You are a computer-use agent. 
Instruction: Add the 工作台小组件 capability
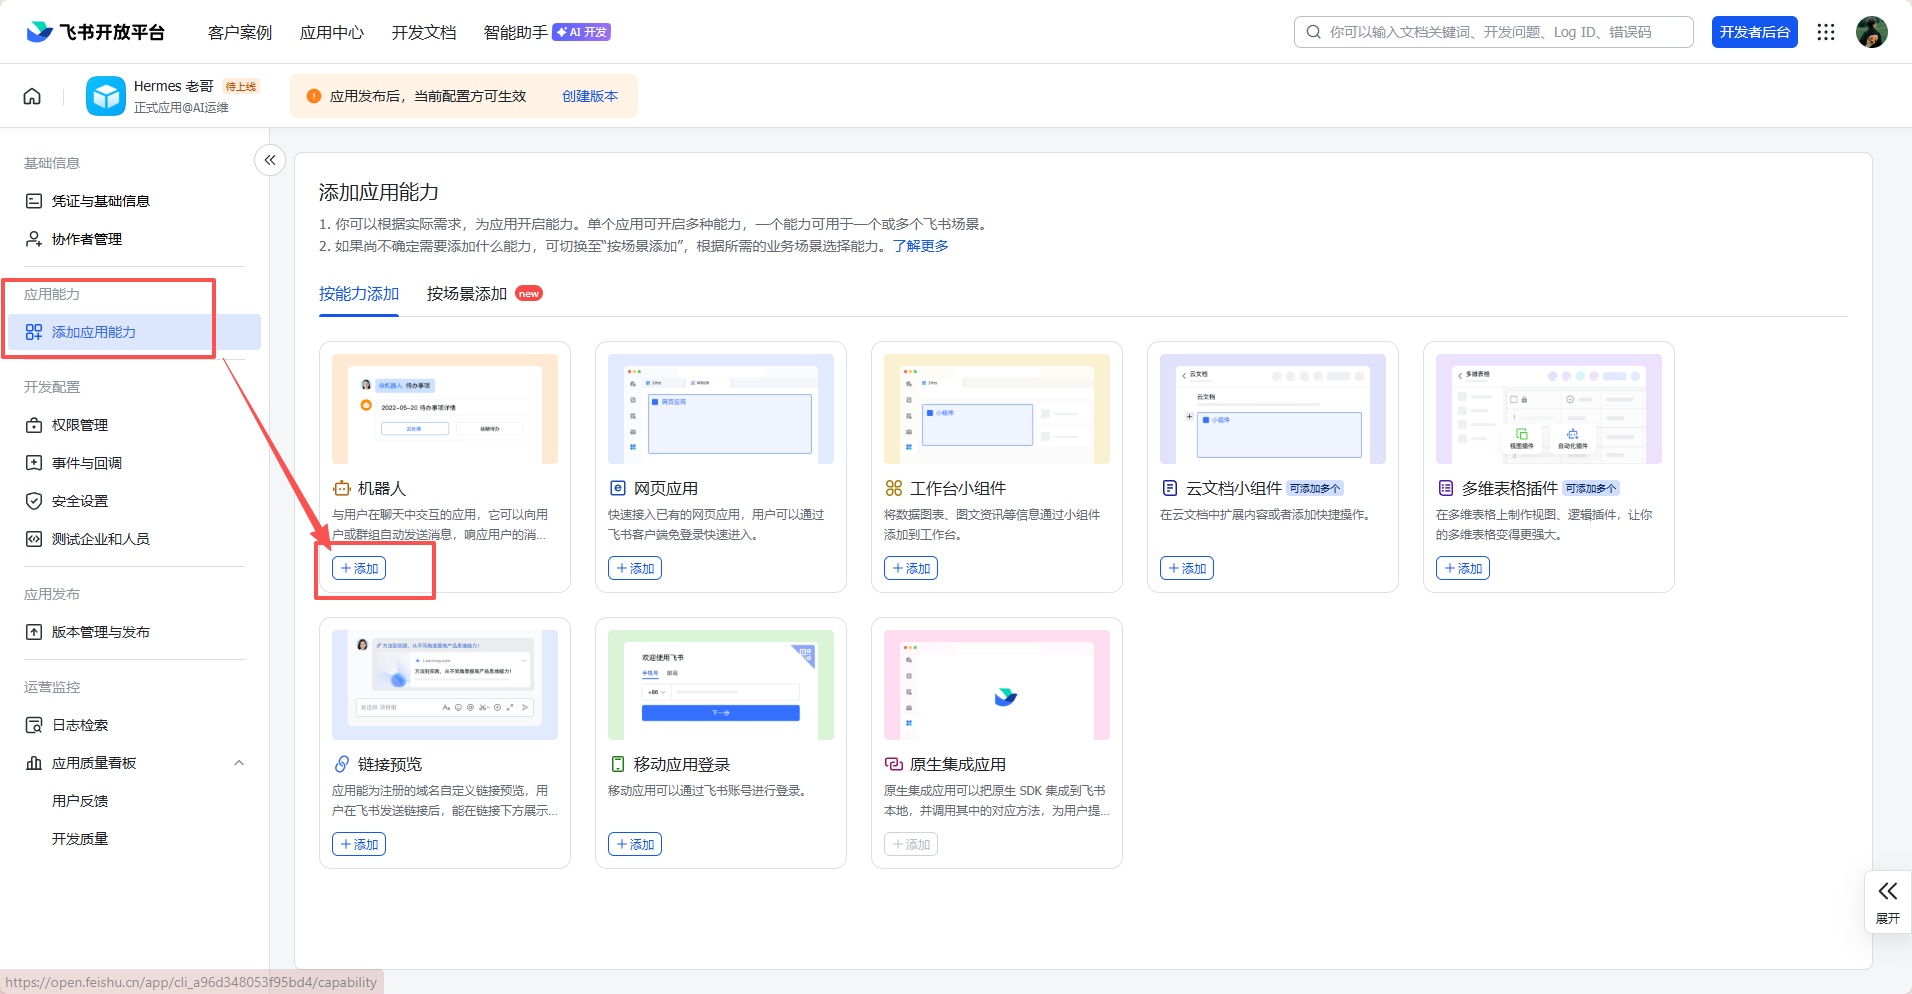(x=911, y=568)
